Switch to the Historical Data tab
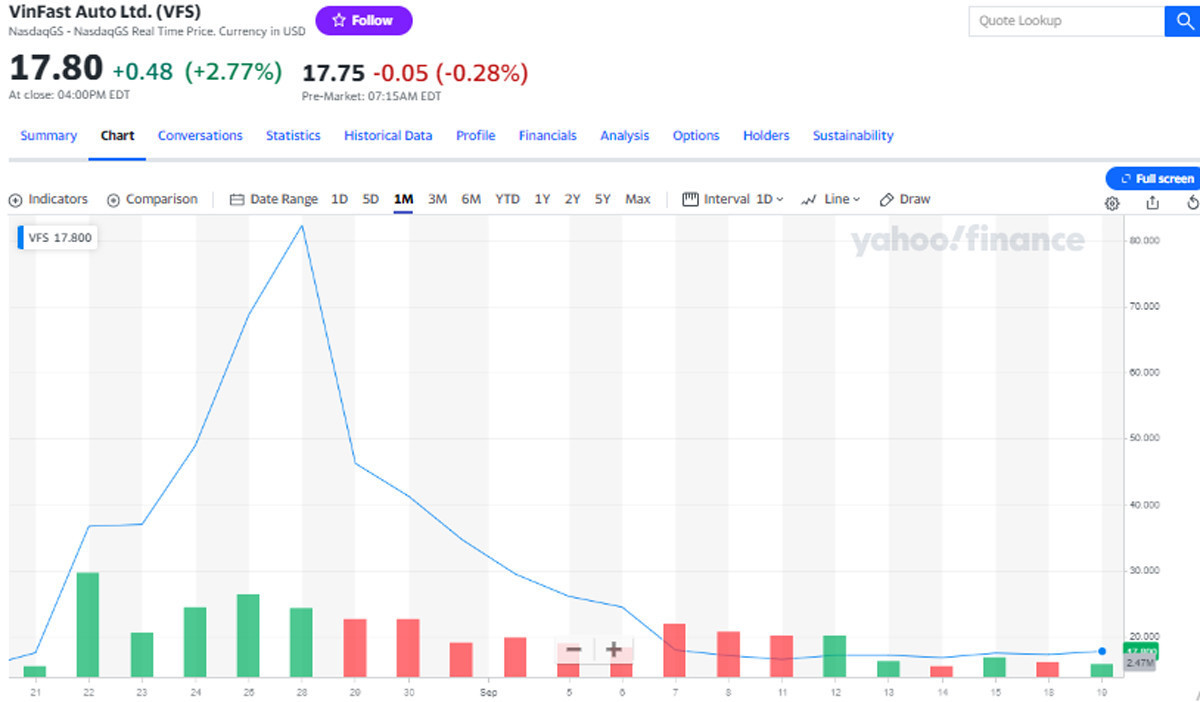The image size is (1200, 702). (388, 135)
